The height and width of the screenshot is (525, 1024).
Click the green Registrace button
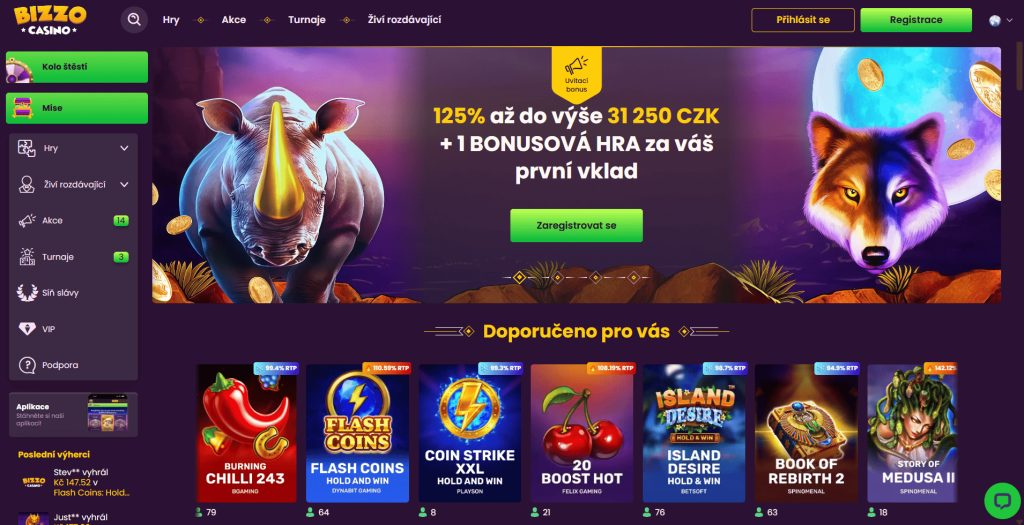coord(916,20)
